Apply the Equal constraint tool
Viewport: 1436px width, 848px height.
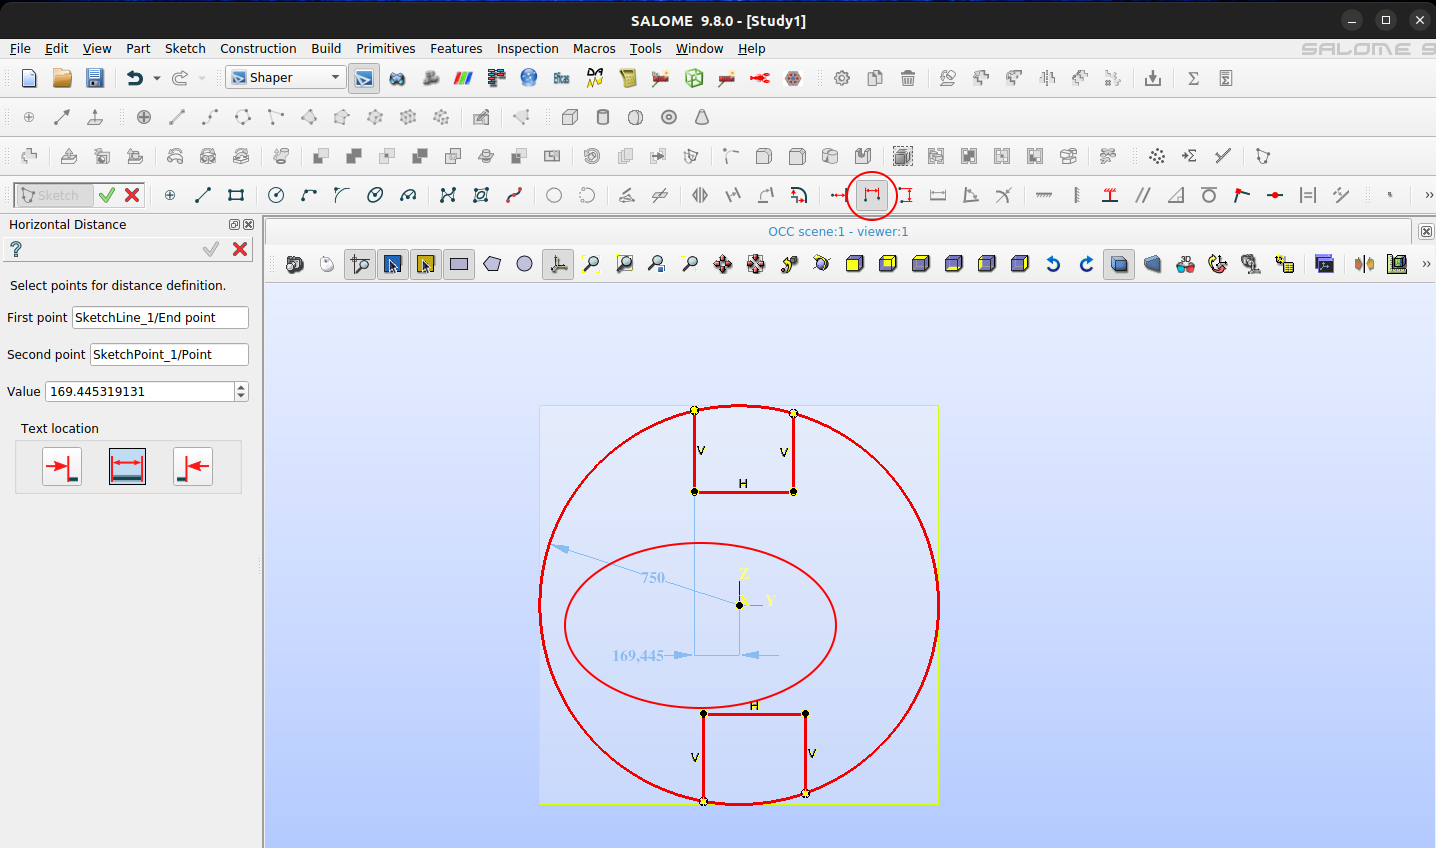[x=1308, y=195]
